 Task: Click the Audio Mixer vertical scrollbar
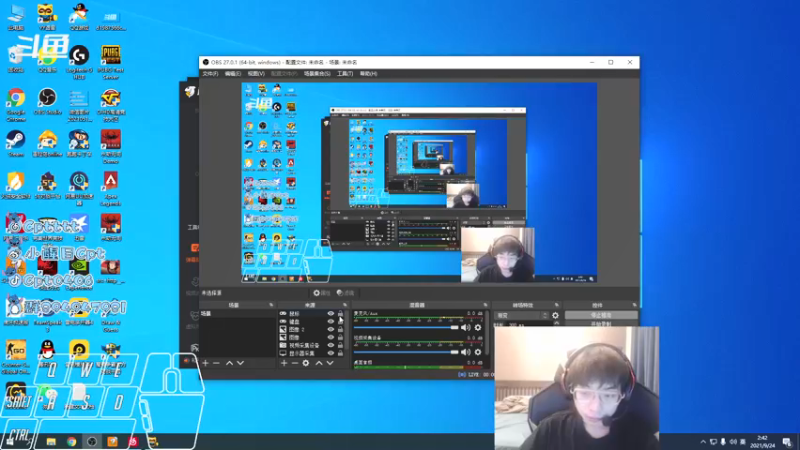click(488, 332)
